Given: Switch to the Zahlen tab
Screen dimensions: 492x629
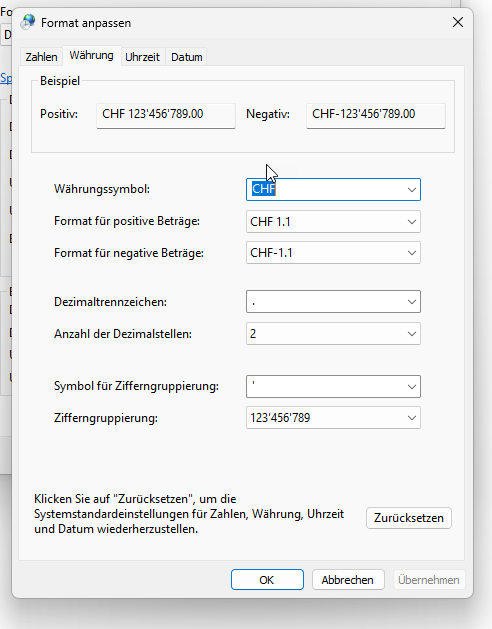Looking at the screenshot, I should click(x=41, y=57).
